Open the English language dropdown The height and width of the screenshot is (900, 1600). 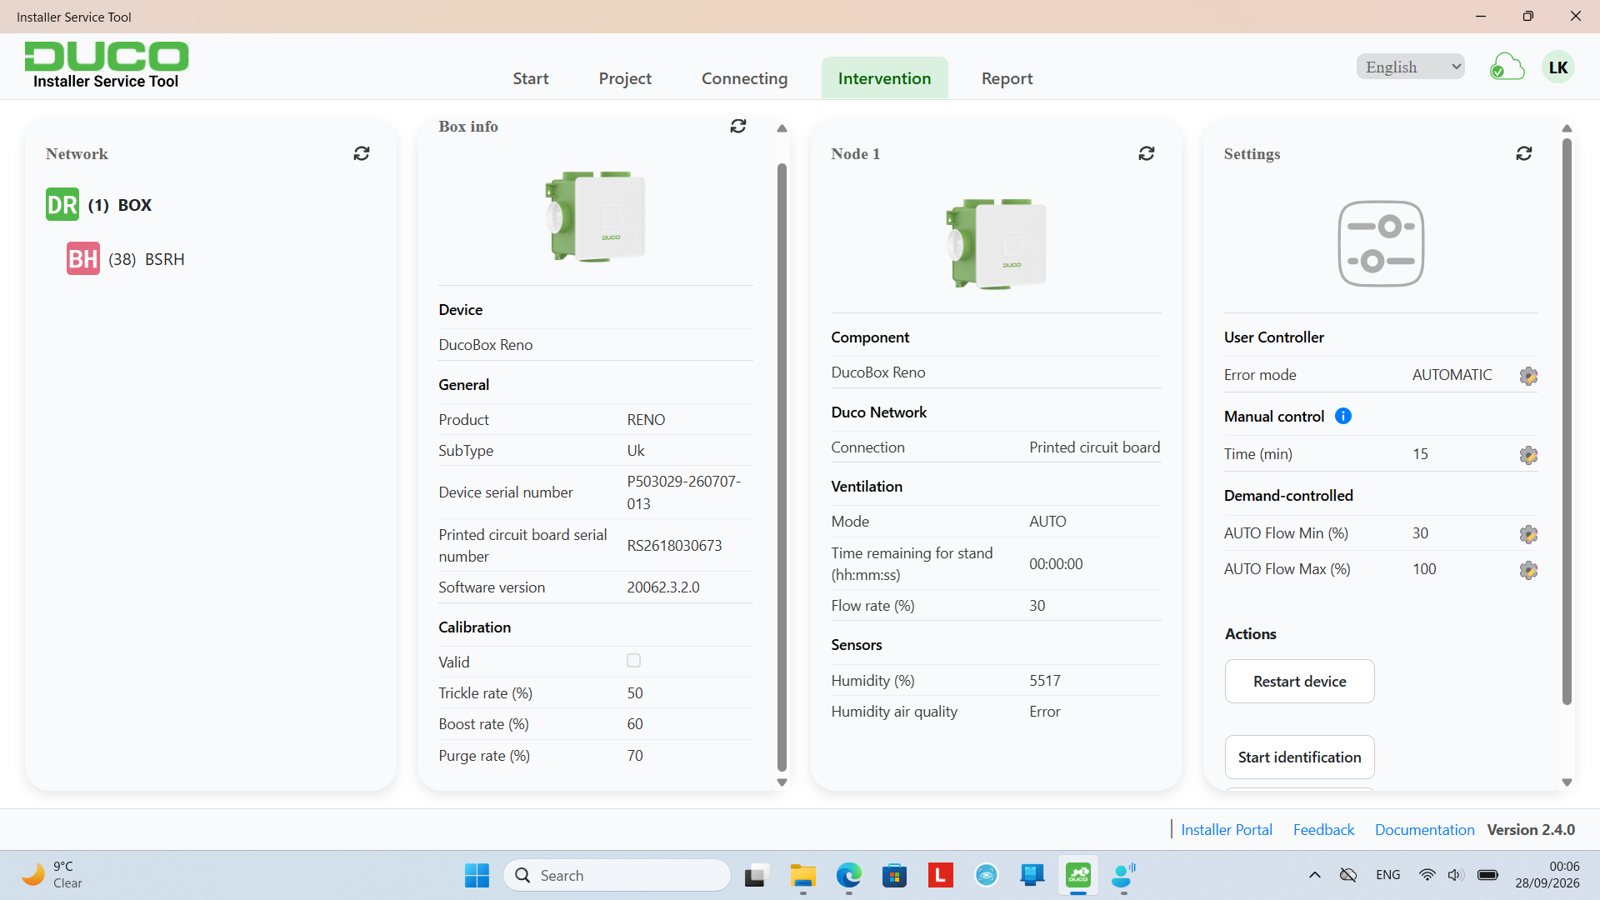click(1411, 67)
